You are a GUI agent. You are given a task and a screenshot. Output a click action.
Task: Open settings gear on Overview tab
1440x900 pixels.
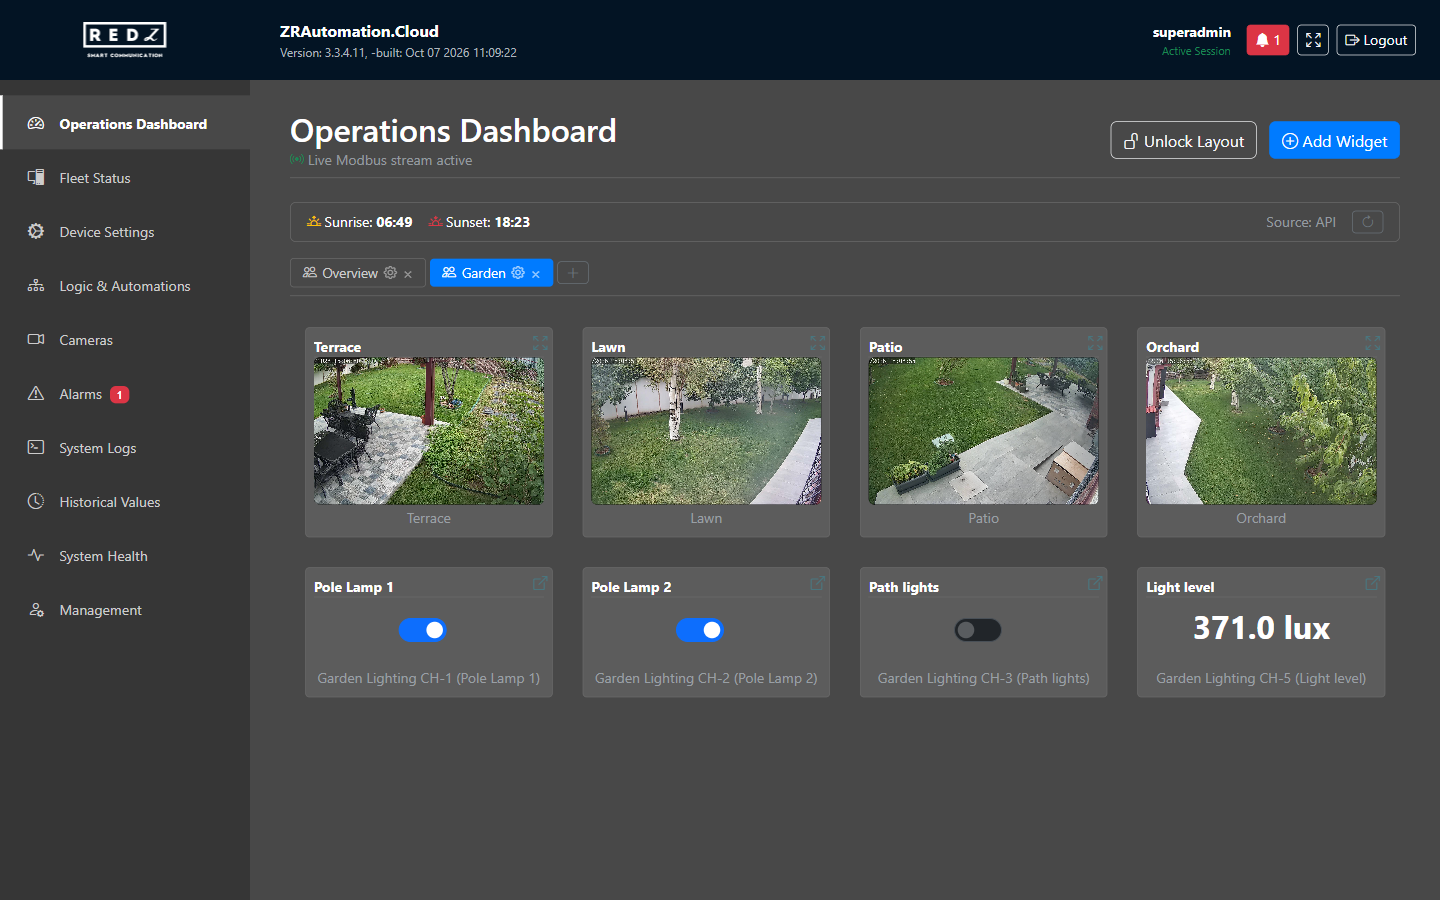point(390,273)
